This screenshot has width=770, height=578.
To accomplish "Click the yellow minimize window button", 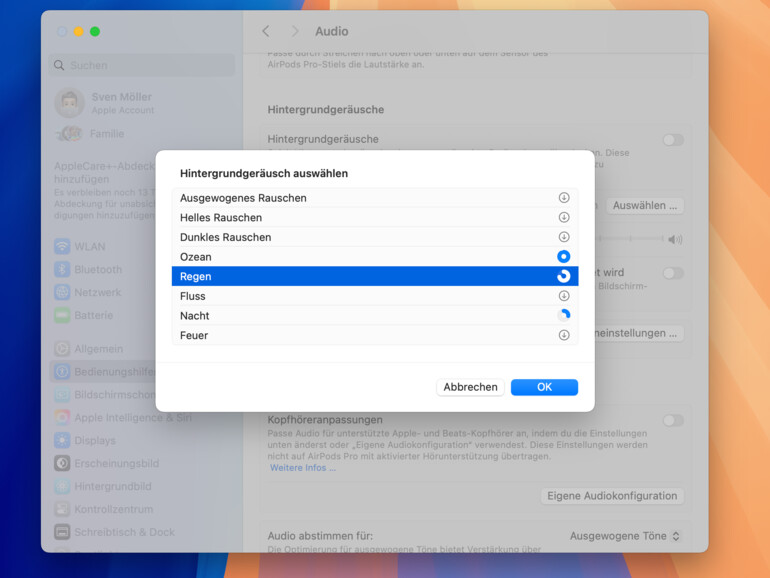I will point(79,31).
